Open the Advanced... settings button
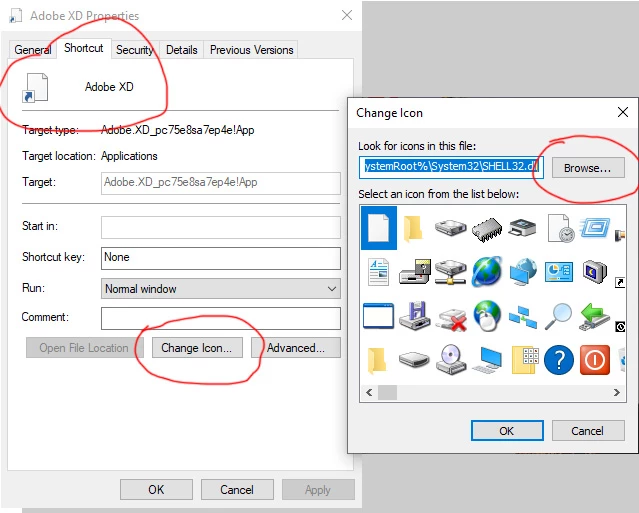This screenshot has width=639, height=513. tap(295, 348)
